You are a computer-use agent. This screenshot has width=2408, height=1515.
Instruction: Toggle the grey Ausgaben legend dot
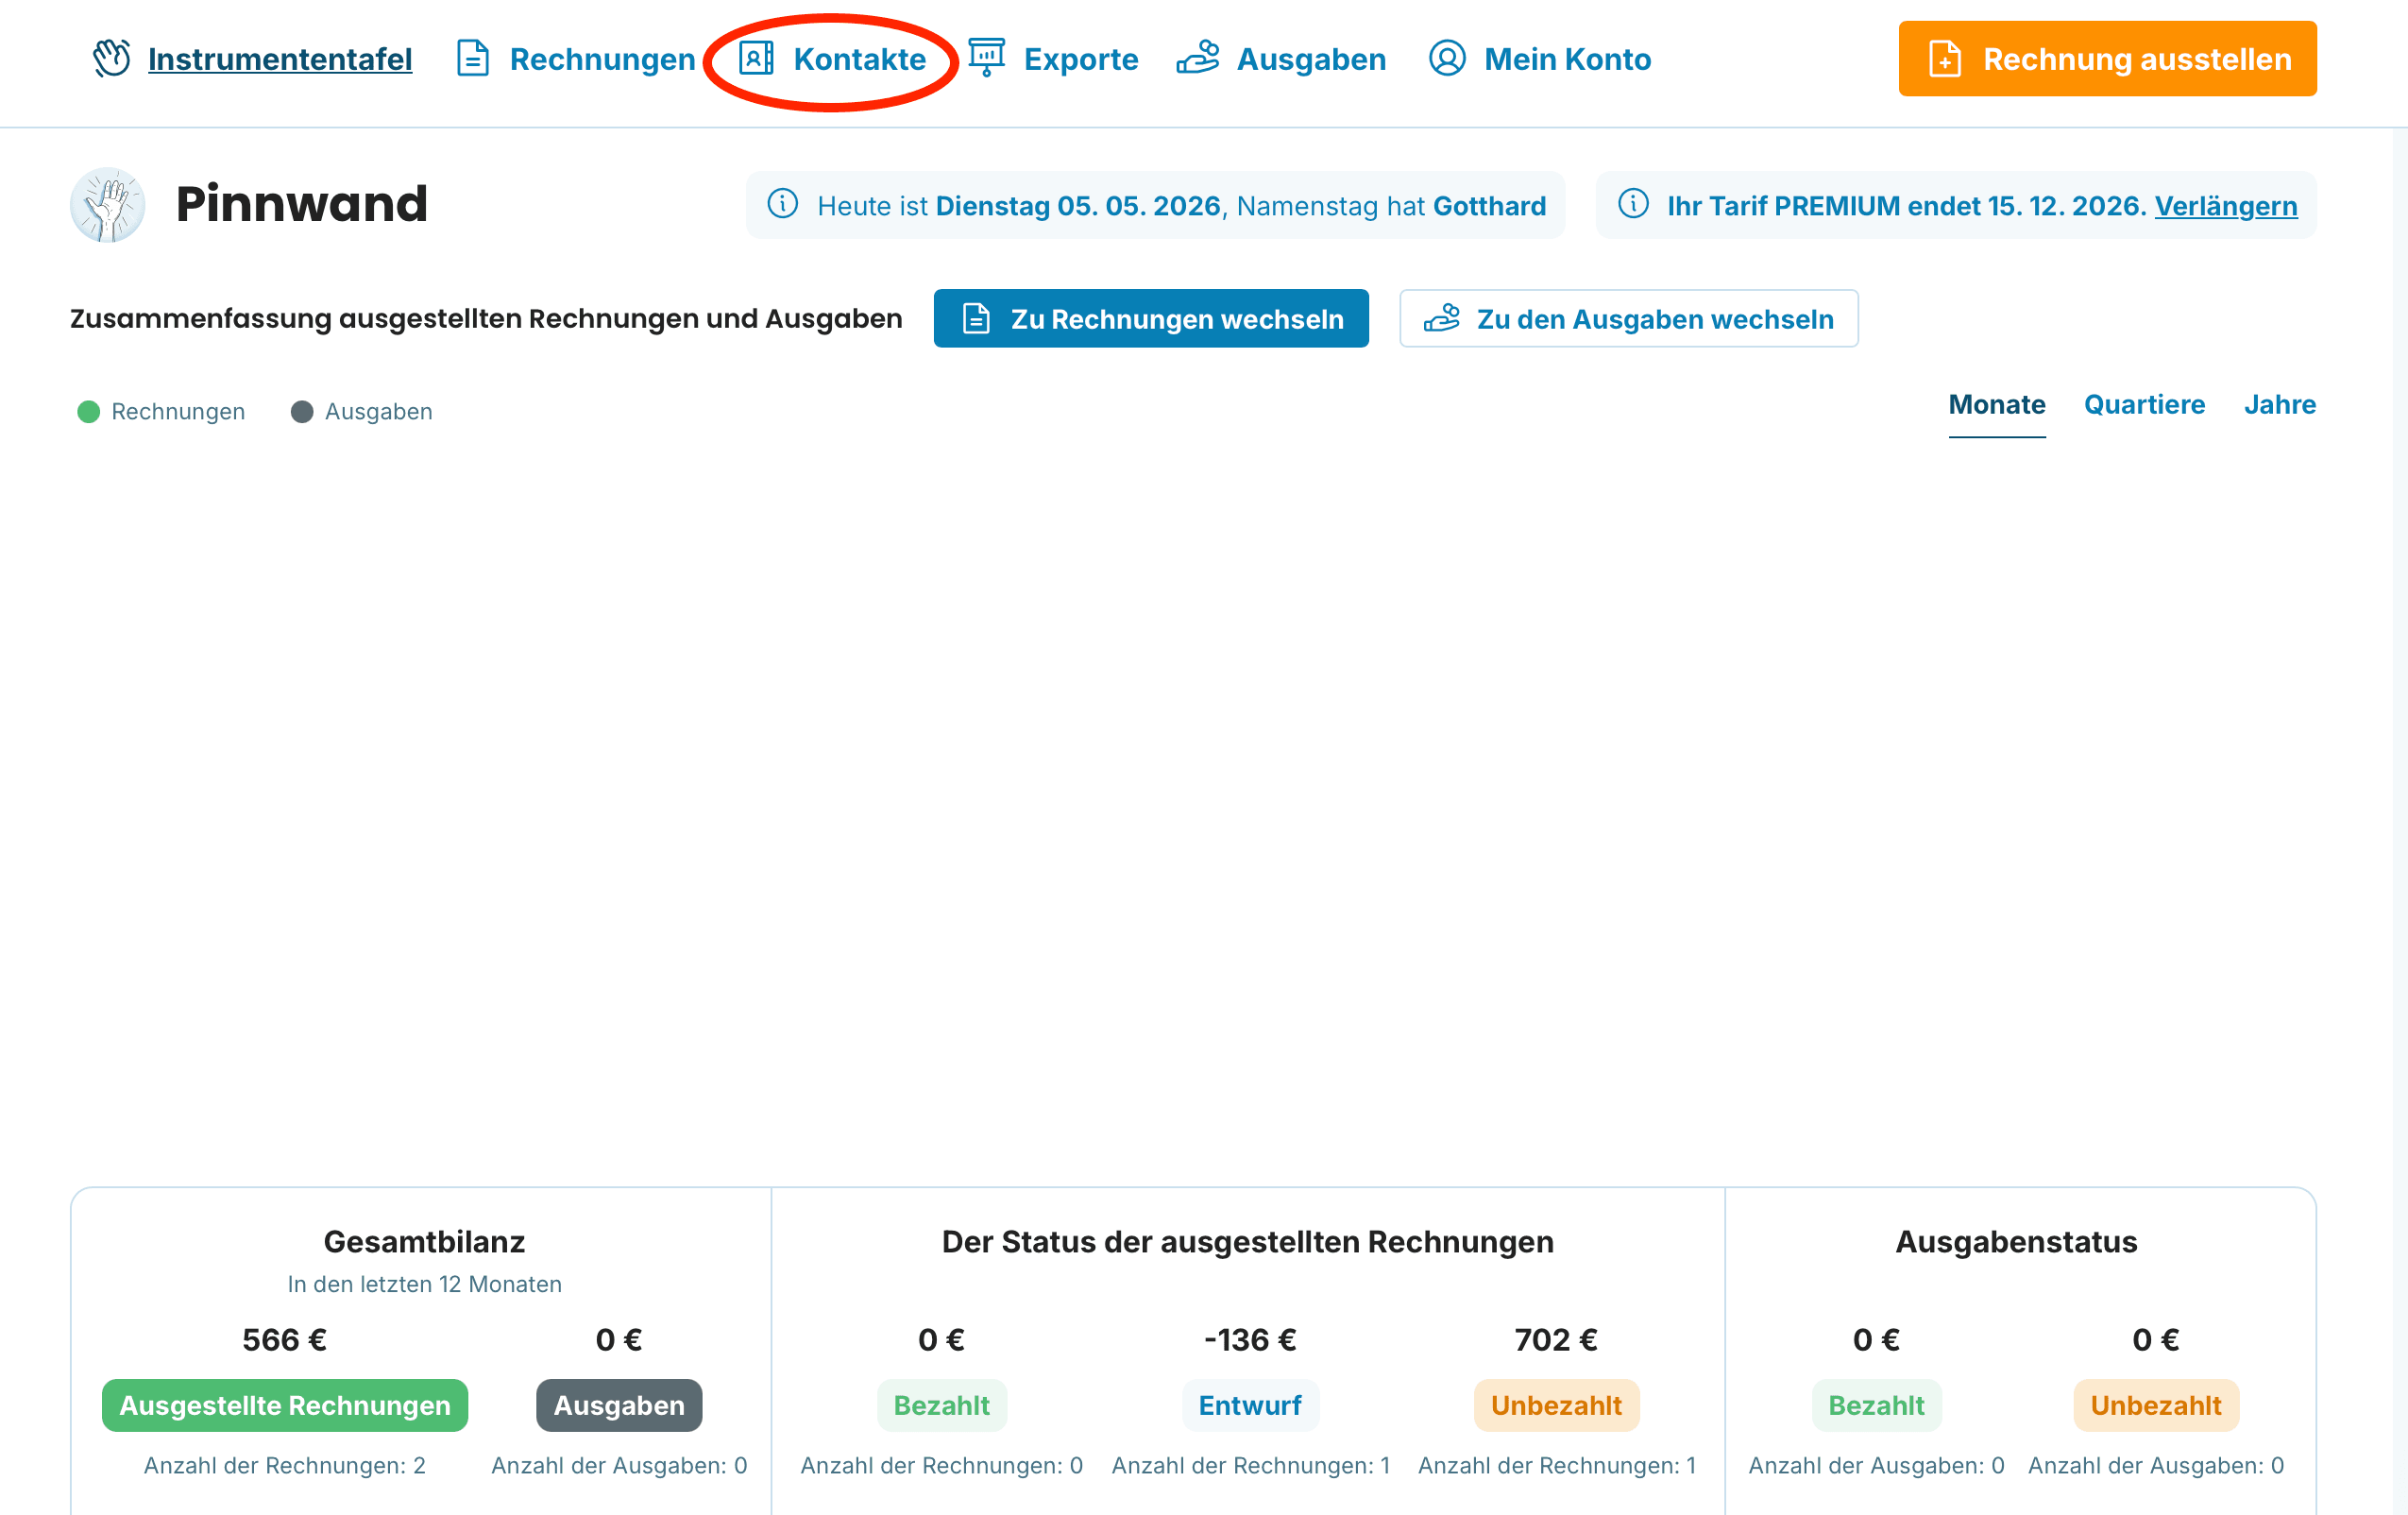[302, 412]
